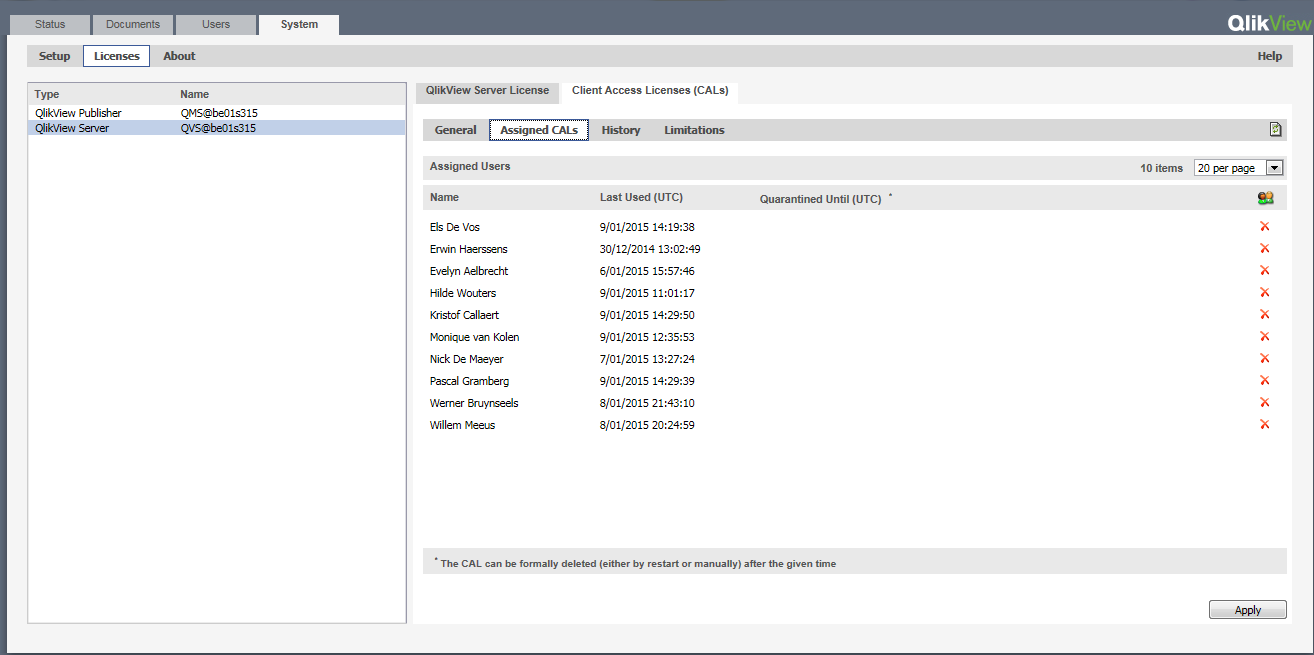Select user Evelyn Aelbrecht
Image resolution: width=1314 pixels, height=655 pixels.
(x=469, y=271)
